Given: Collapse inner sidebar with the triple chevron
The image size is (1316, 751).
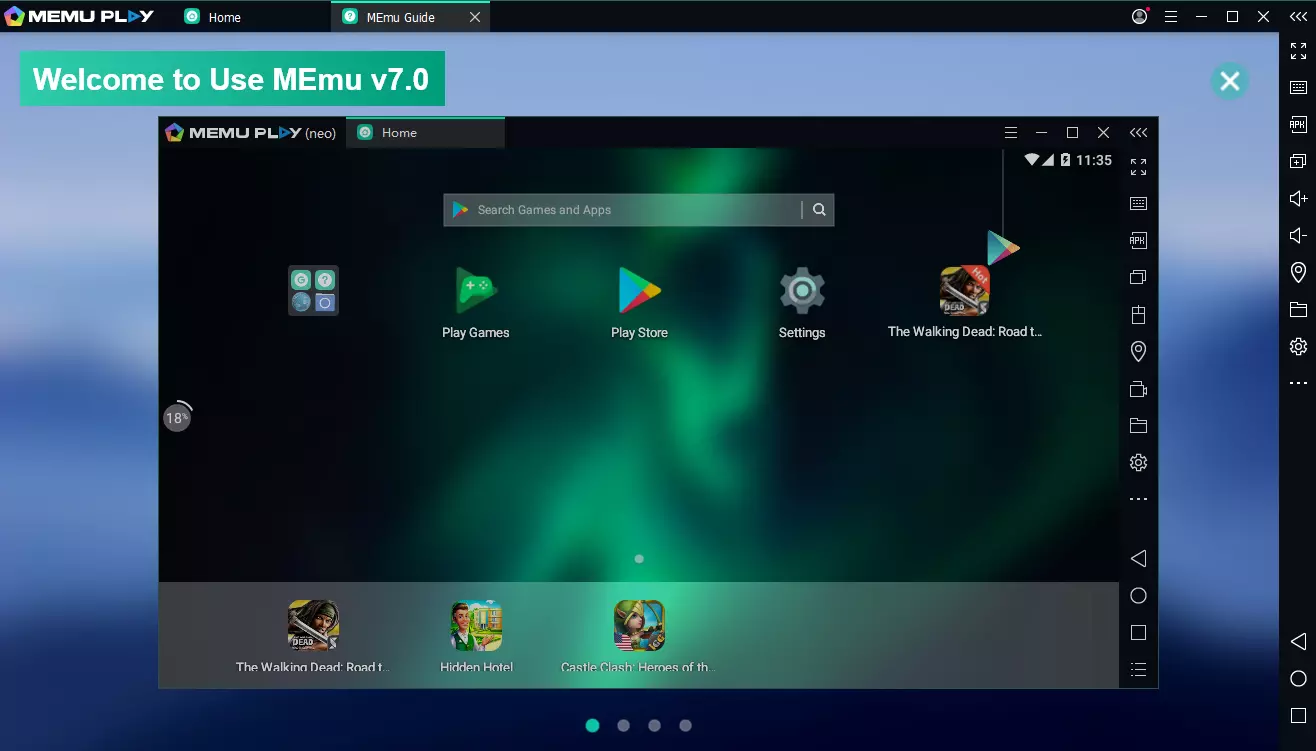Looking at the screenshot, I should tap(1138, 132).
